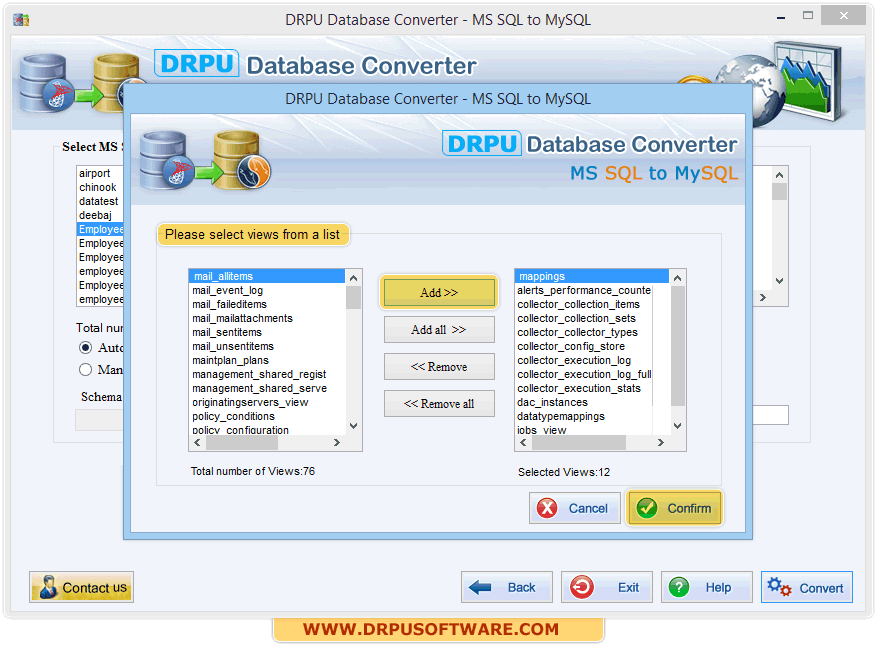Click the red power icon on Exit
Image resolution: width=877 pixels, height=645 pixels.
(x=582, y=587)
